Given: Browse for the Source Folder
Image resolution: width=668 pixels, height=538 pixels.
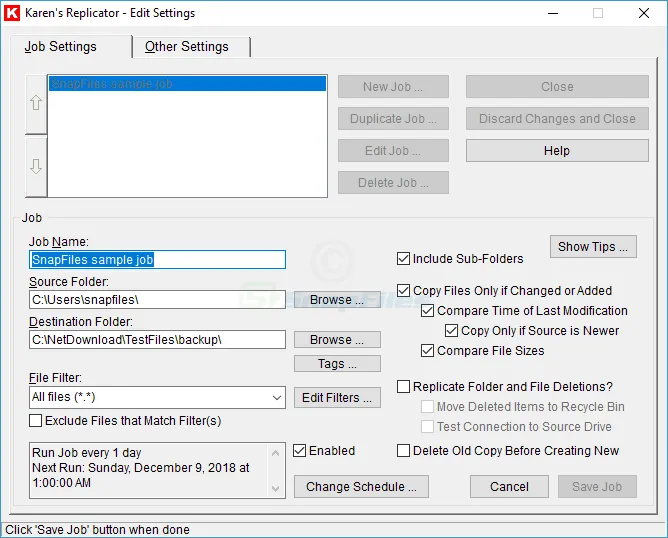Looking at the screenshot, I should pyautogui.click(x=337, y=299).
